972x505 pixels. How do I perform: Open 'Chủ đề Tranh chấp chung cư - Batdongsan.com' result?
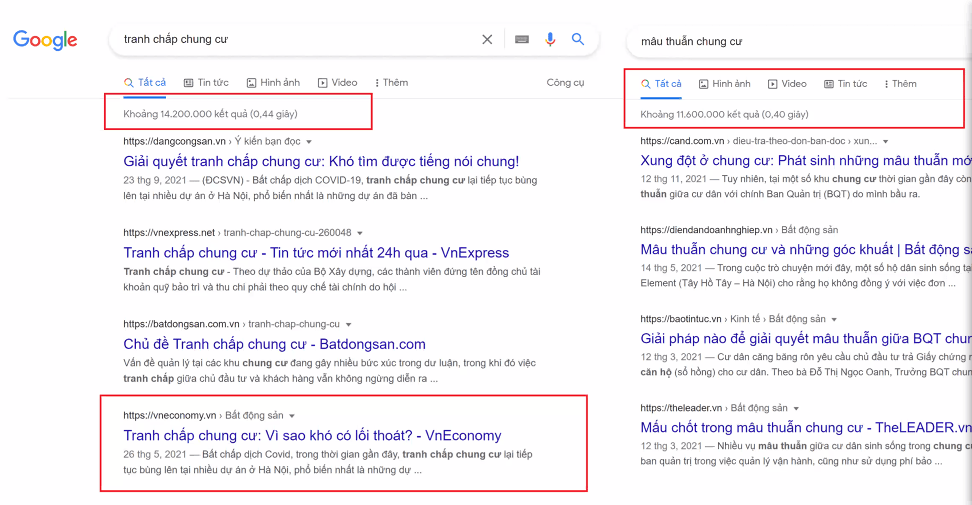274,344
